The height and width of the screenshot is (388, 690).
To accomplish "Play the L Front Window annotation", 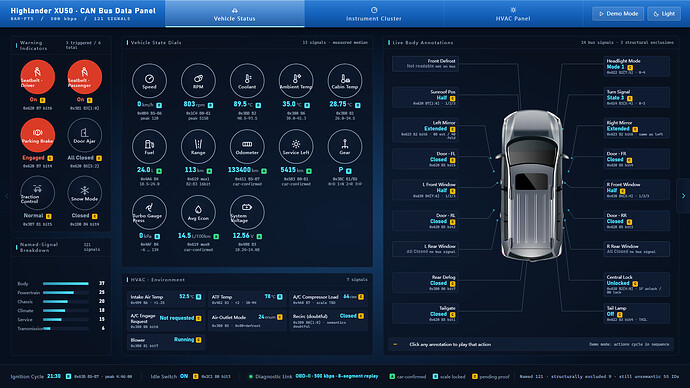I will (x=425, y=190).
